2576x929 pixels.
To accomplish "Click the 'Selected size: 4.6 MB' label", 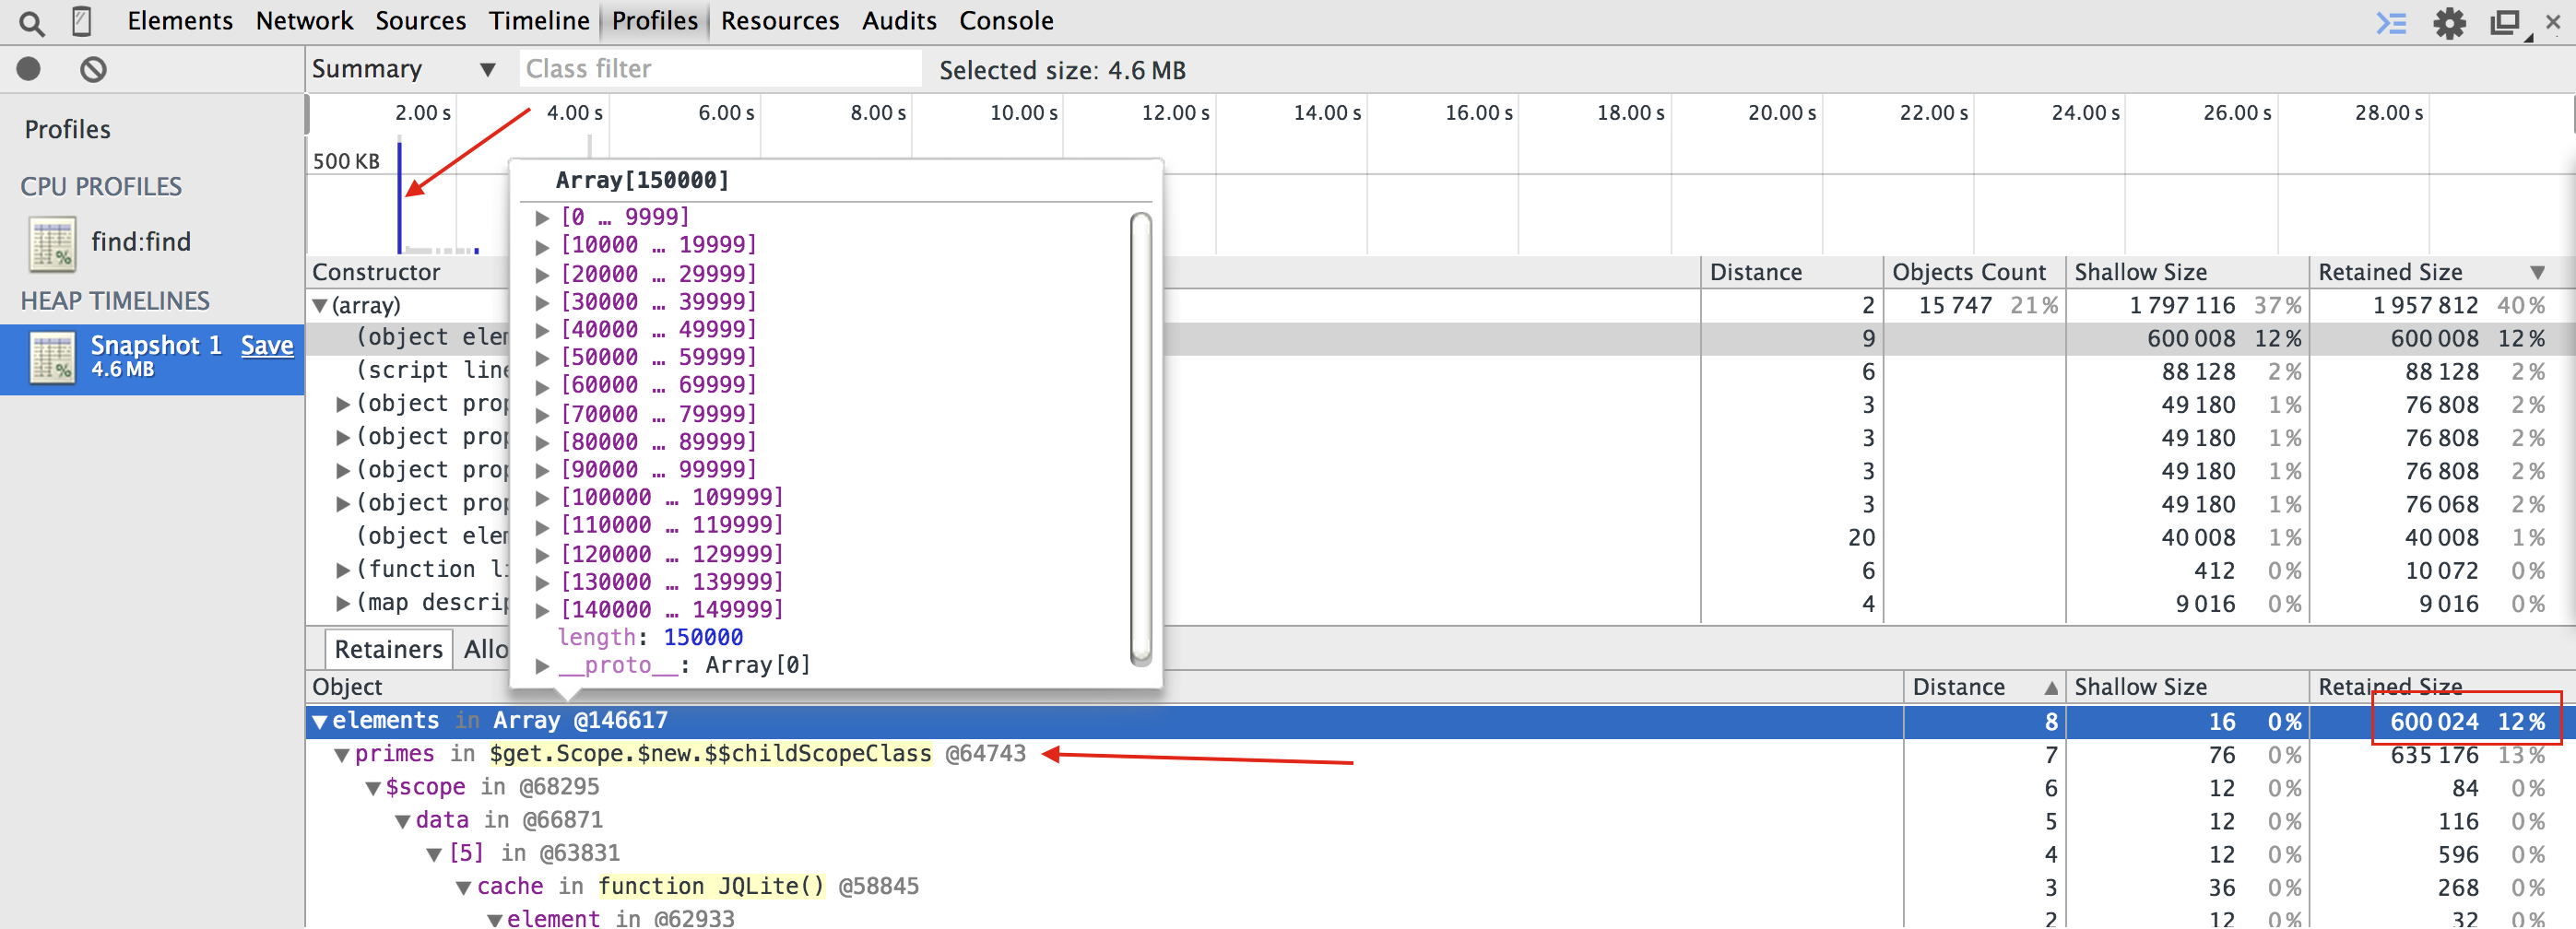I will tap(1062, 70).
